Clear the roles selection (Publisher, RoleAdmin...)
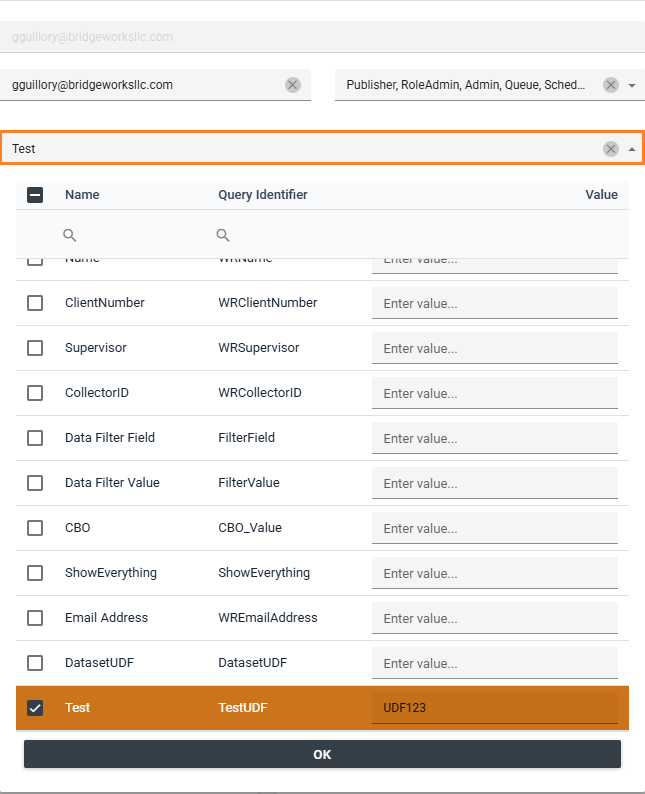 coord(611,85)
